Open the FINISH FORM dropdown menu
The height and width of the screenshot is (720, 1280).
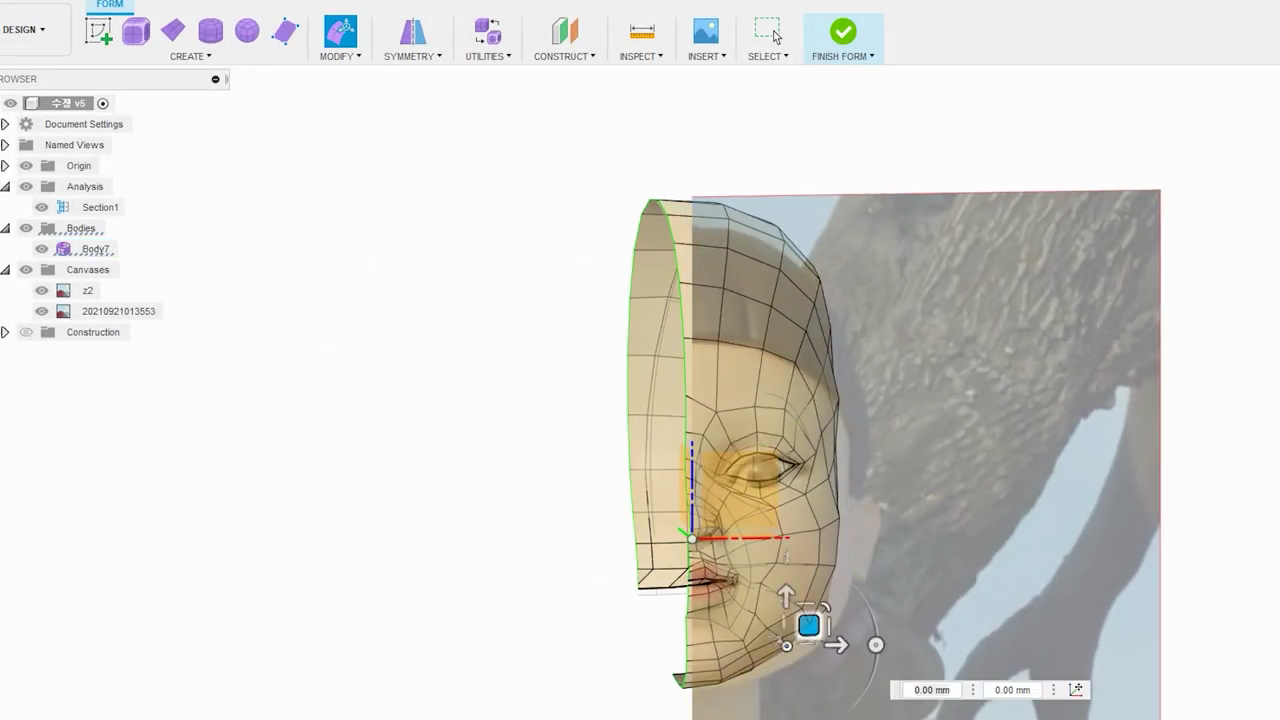point(843,56)
